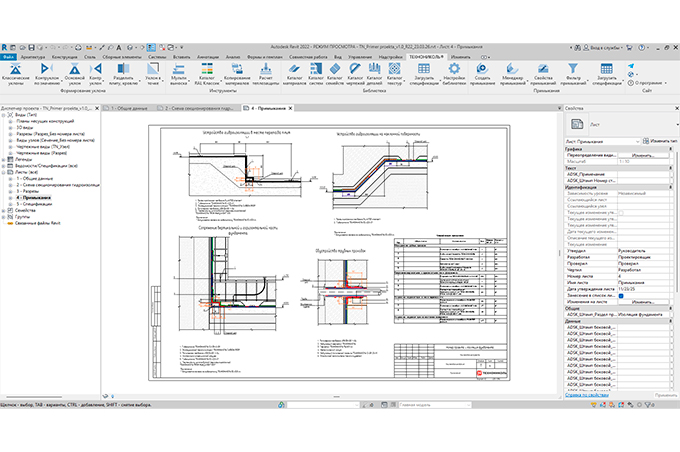Click the Номер листа value field
680x452 pixels.
coord(645,275)
